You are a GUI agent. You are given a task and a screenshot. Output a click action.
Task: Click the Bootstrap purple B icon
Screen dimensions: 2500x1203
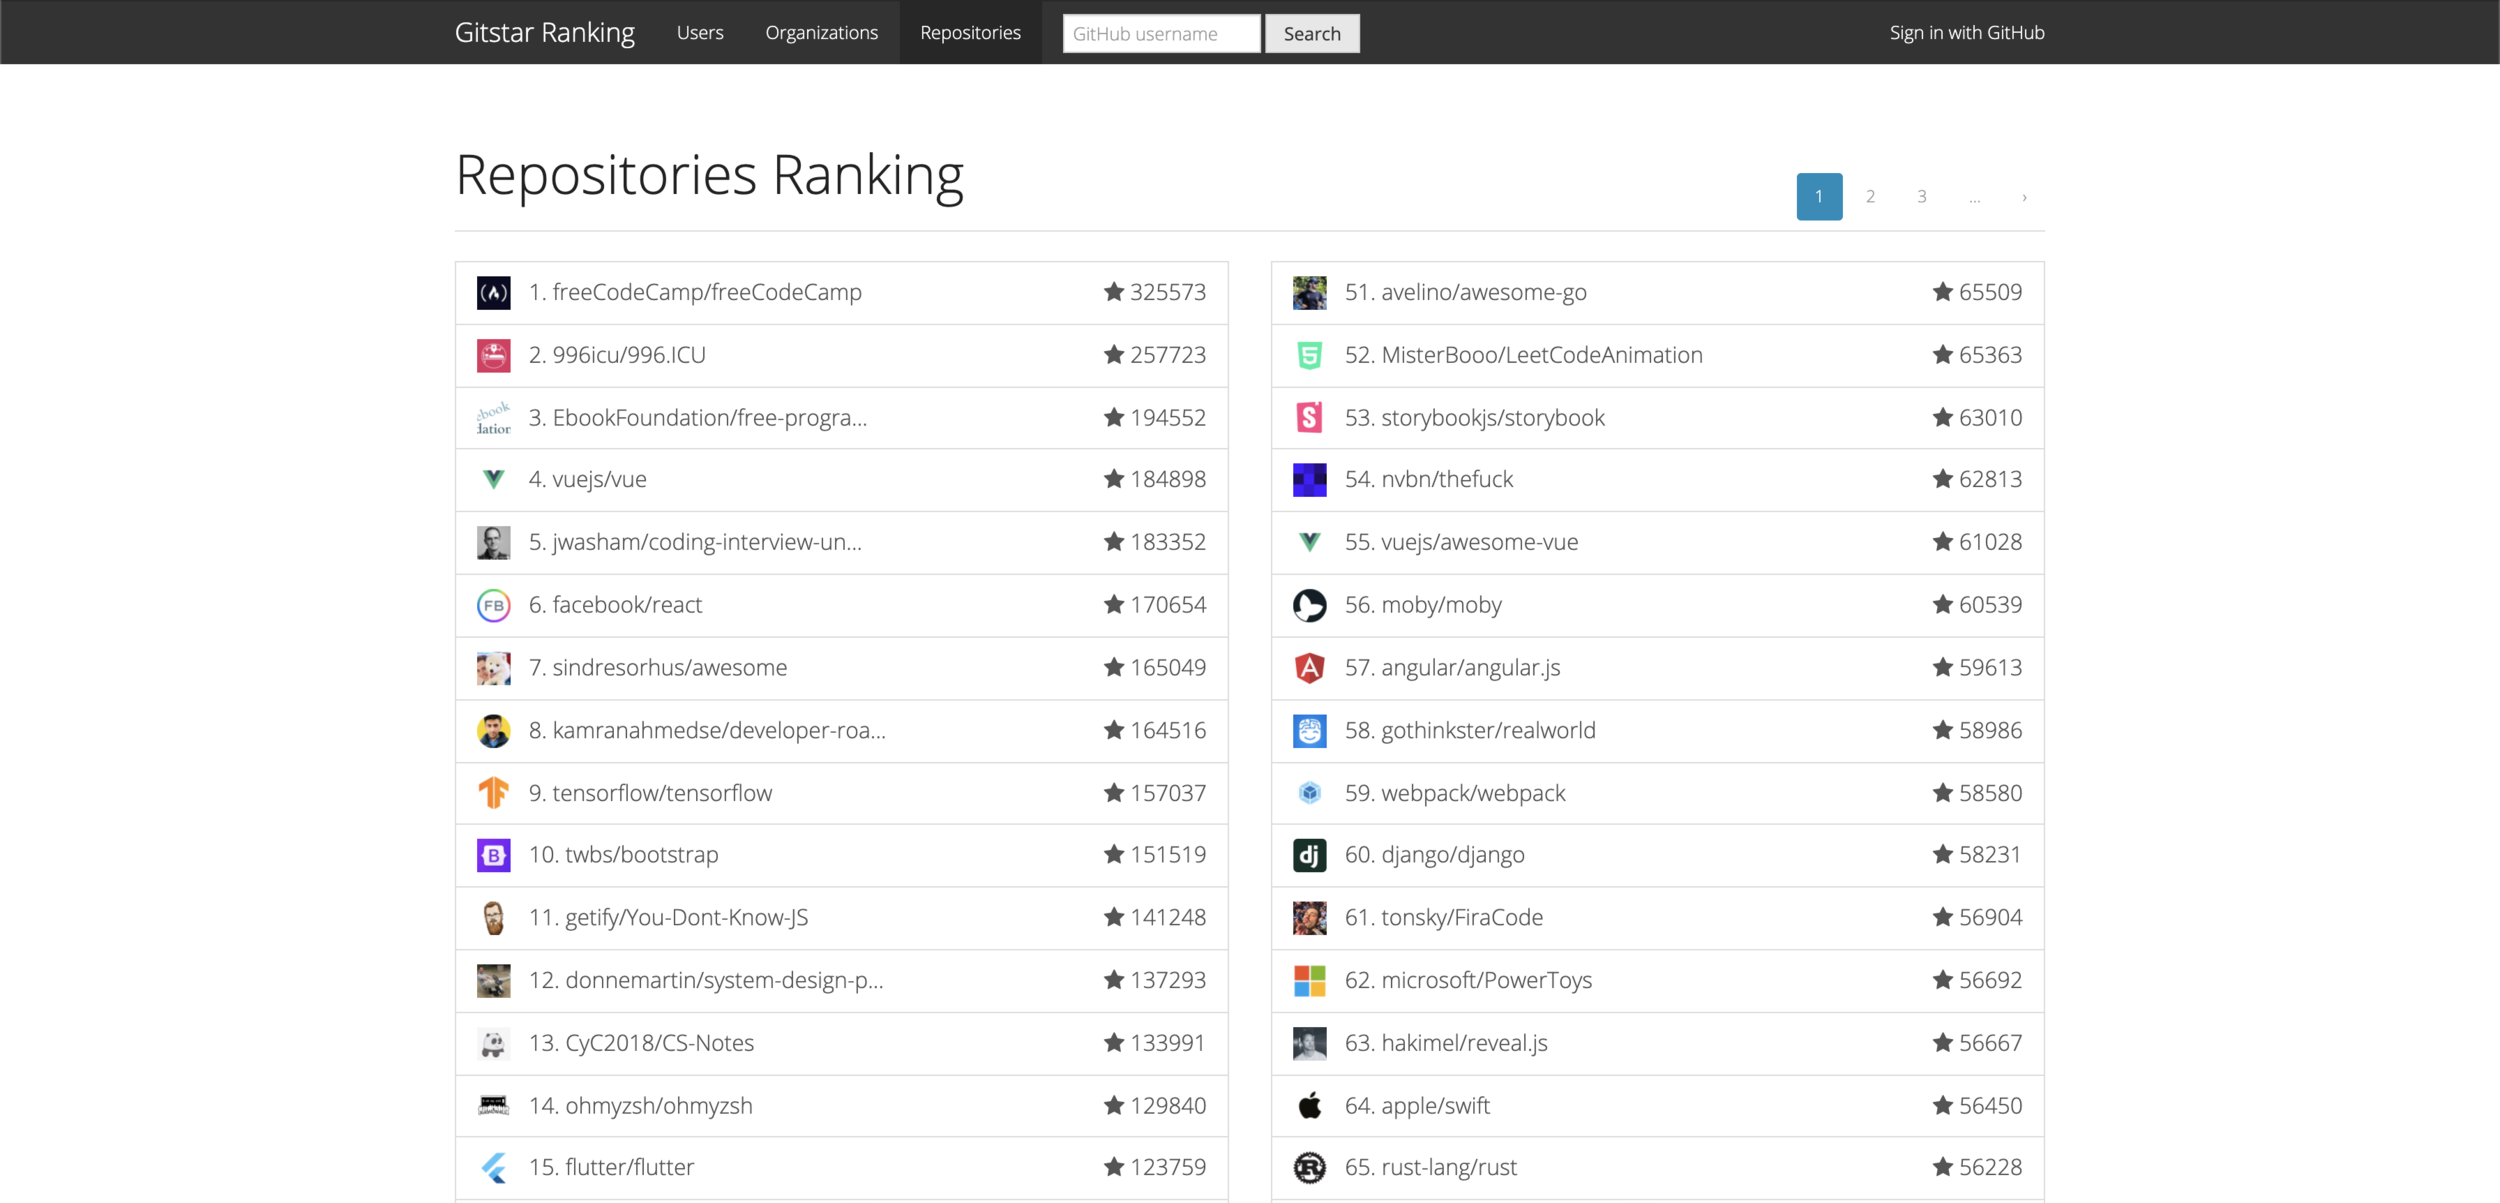pos(493,855)
